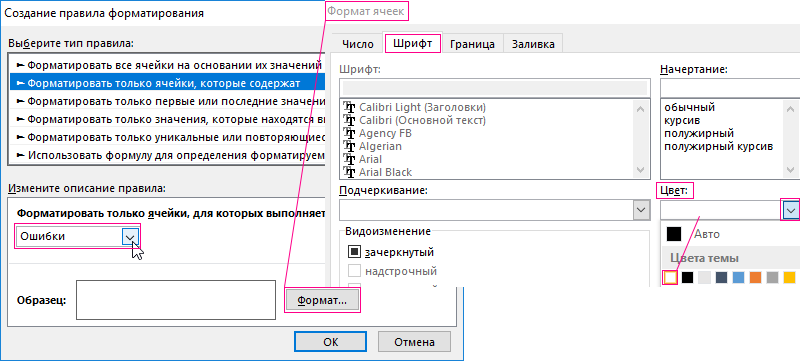Select Форматировать только первые или последние значения
Viewport: 800px width, 361px height.
coord(167,100)
